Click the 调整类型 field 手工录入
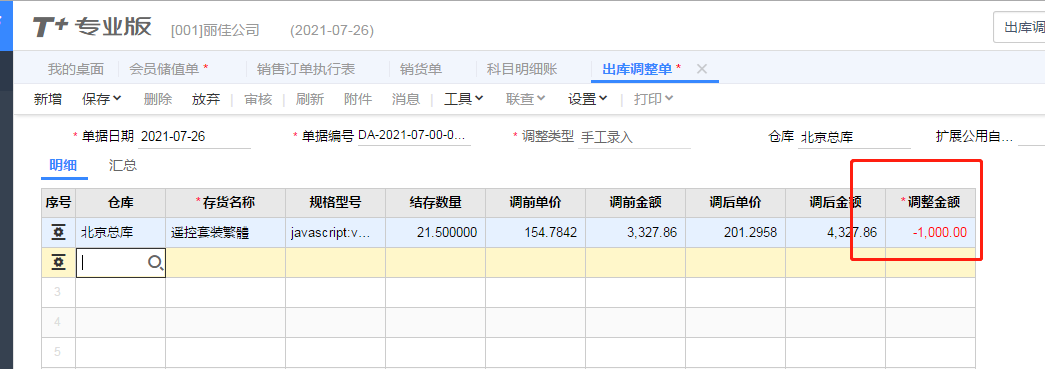 coord(634,137)
